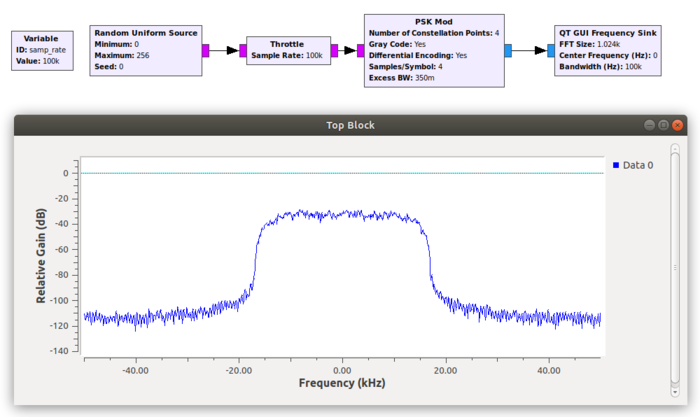This screenshot has height=417, width=700.
Task: Click the -140 gain axis tick label
Action: 59,351
